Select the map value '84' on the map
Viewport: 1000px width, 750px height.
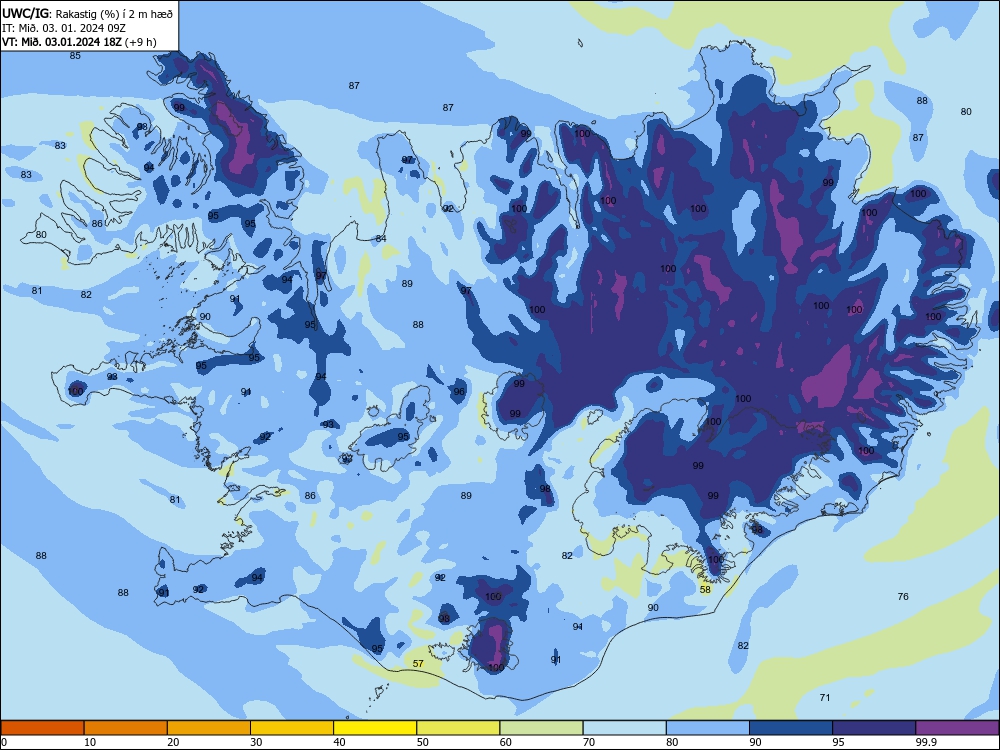pyautogui.click(x=381, y=239)
